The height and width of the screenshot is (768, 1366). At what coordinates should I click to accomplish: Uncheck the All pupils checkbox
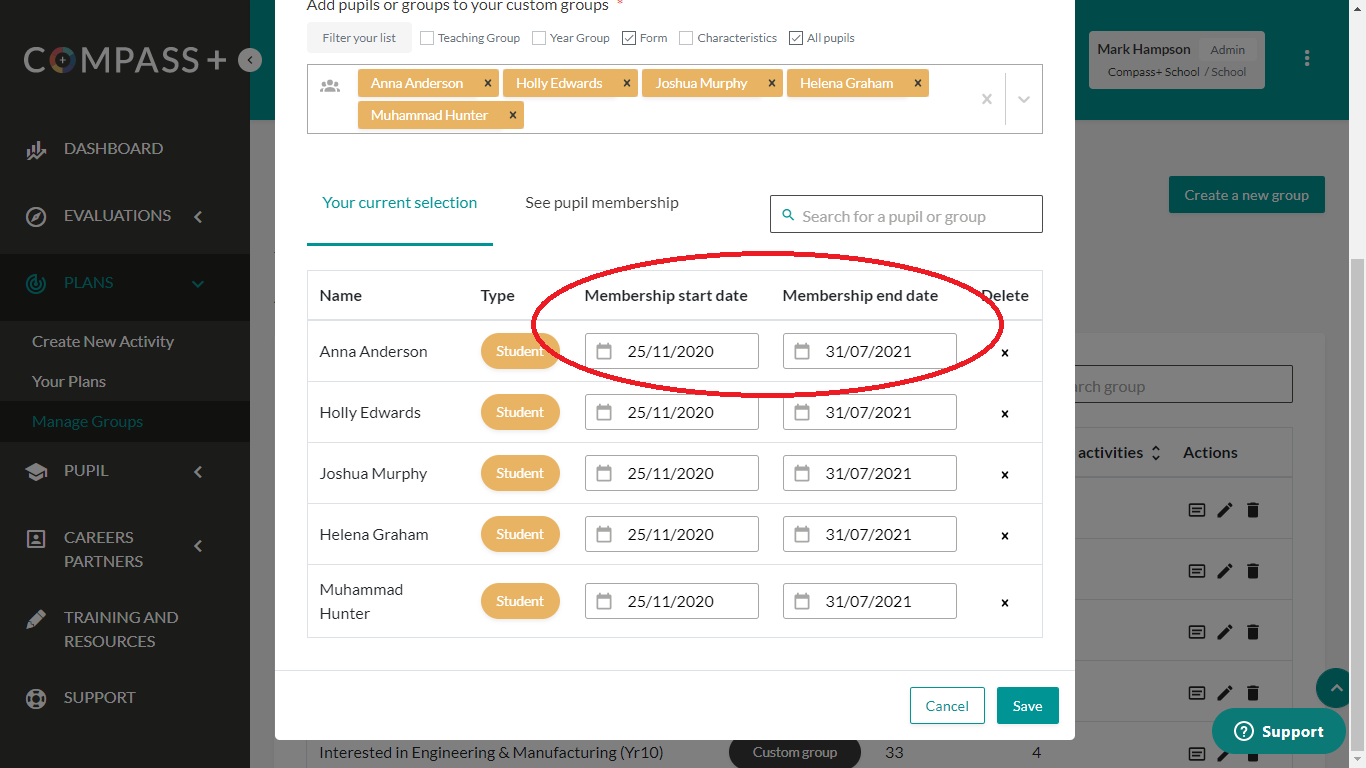[x=796, y=38]
